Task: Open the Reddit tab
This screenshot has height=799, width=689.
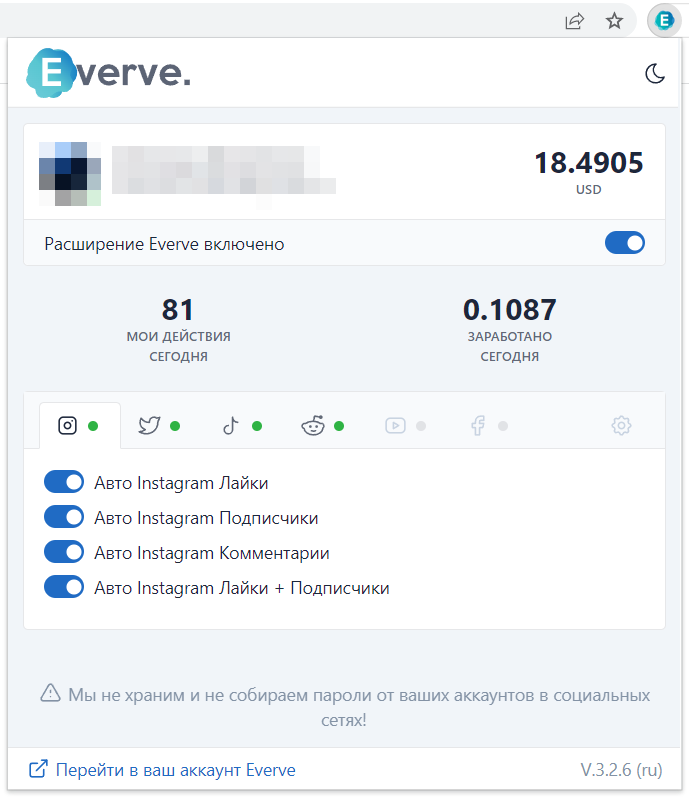Action: pyautogui.click(x=323, y=425)
